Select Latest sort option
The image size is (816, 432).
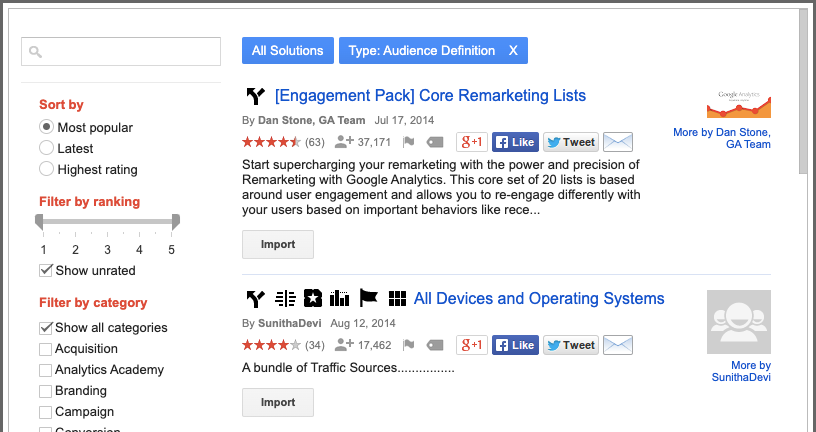(x=46, y=148)
